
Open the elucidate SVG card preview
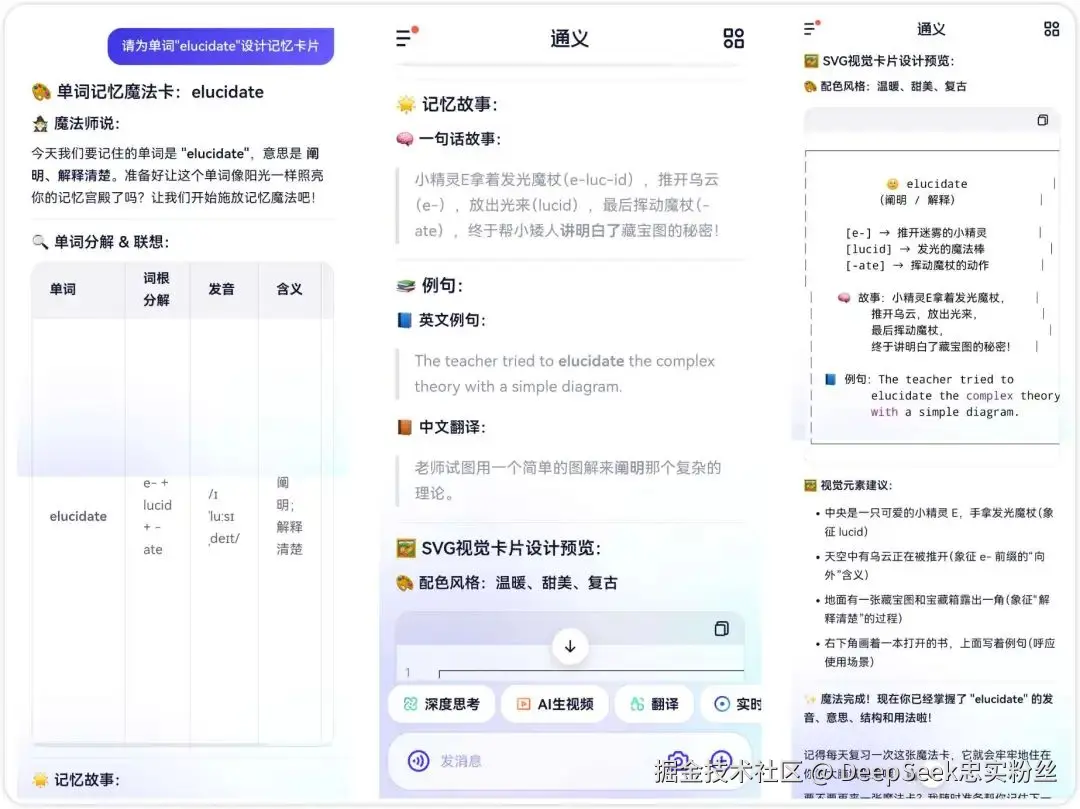(930, 285)
